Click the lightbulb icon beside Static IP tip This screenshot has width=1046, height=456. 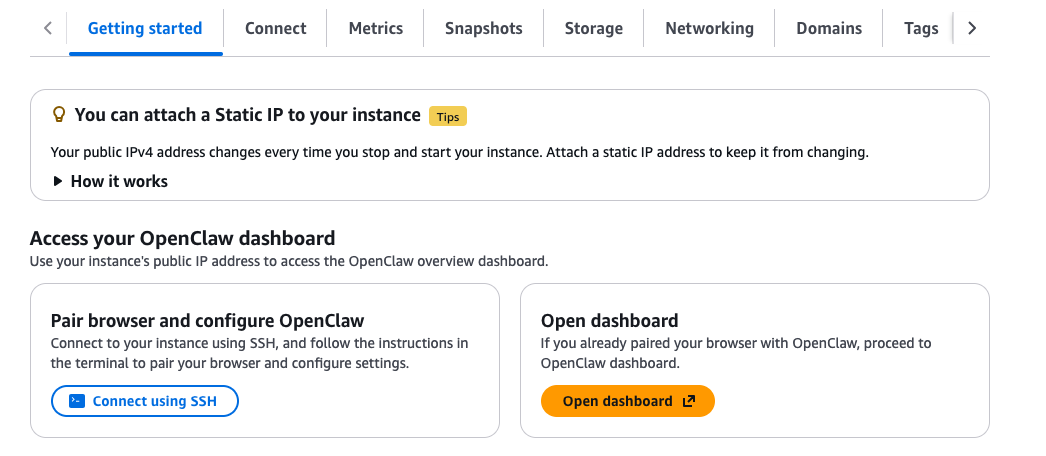point(59,115)
